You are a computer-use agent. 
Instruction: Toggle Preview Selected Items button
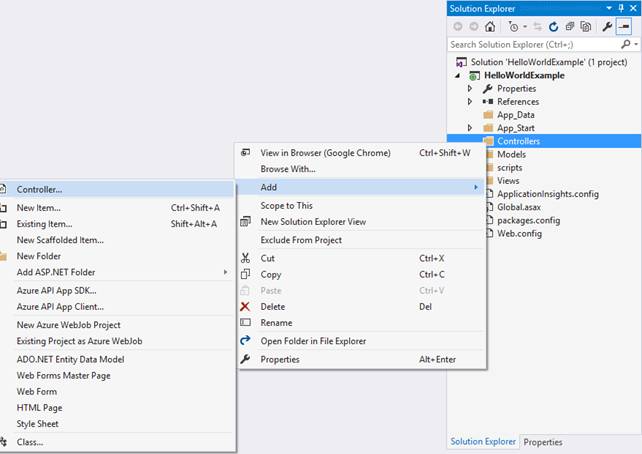tap(623, 27)
